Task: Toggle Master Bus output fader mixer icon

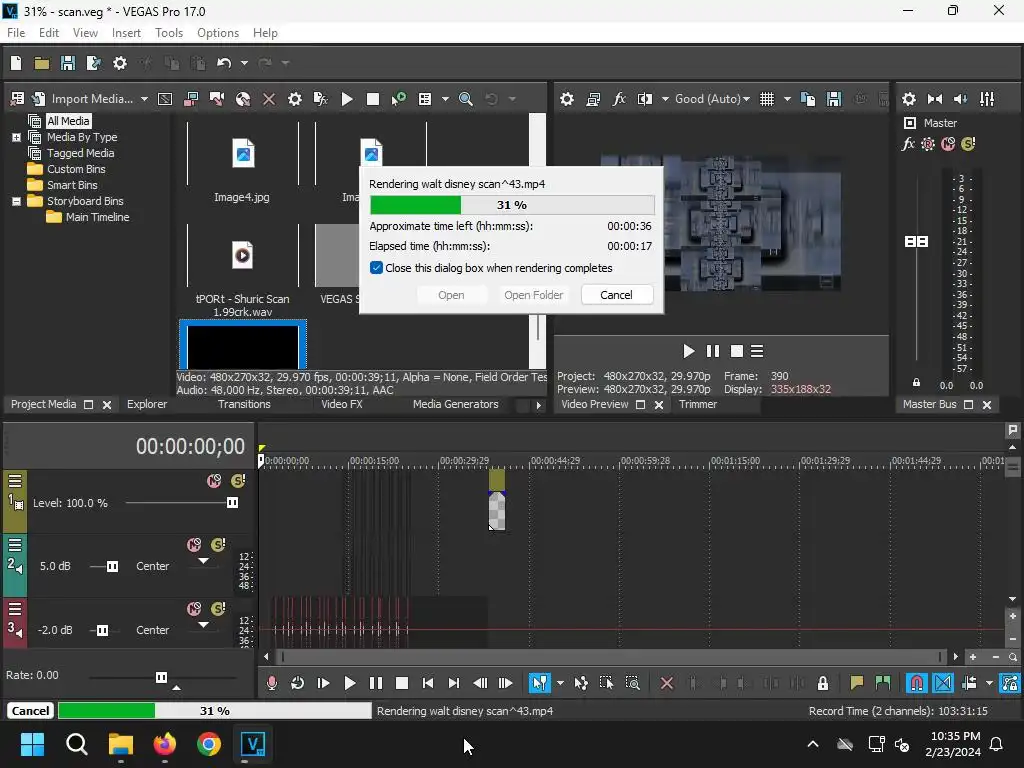Action: 987,99
